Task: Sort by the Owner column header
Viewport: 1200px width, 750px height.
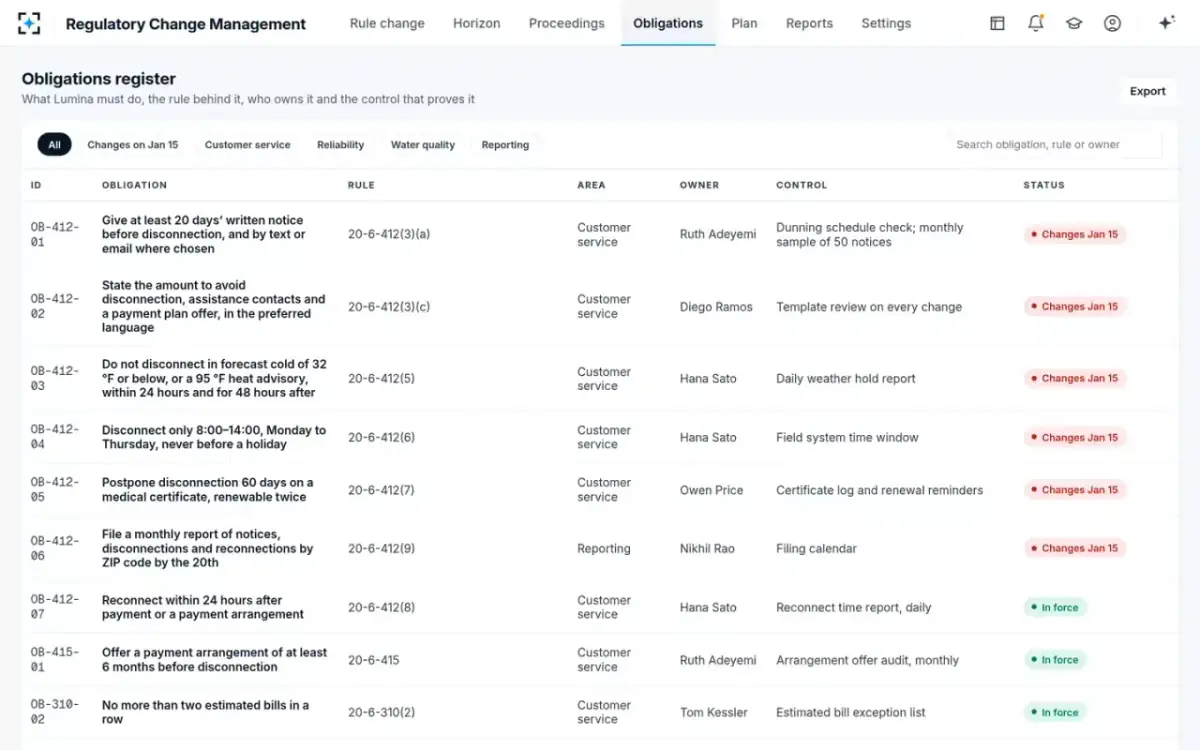Action: click(x=699, y=185)
